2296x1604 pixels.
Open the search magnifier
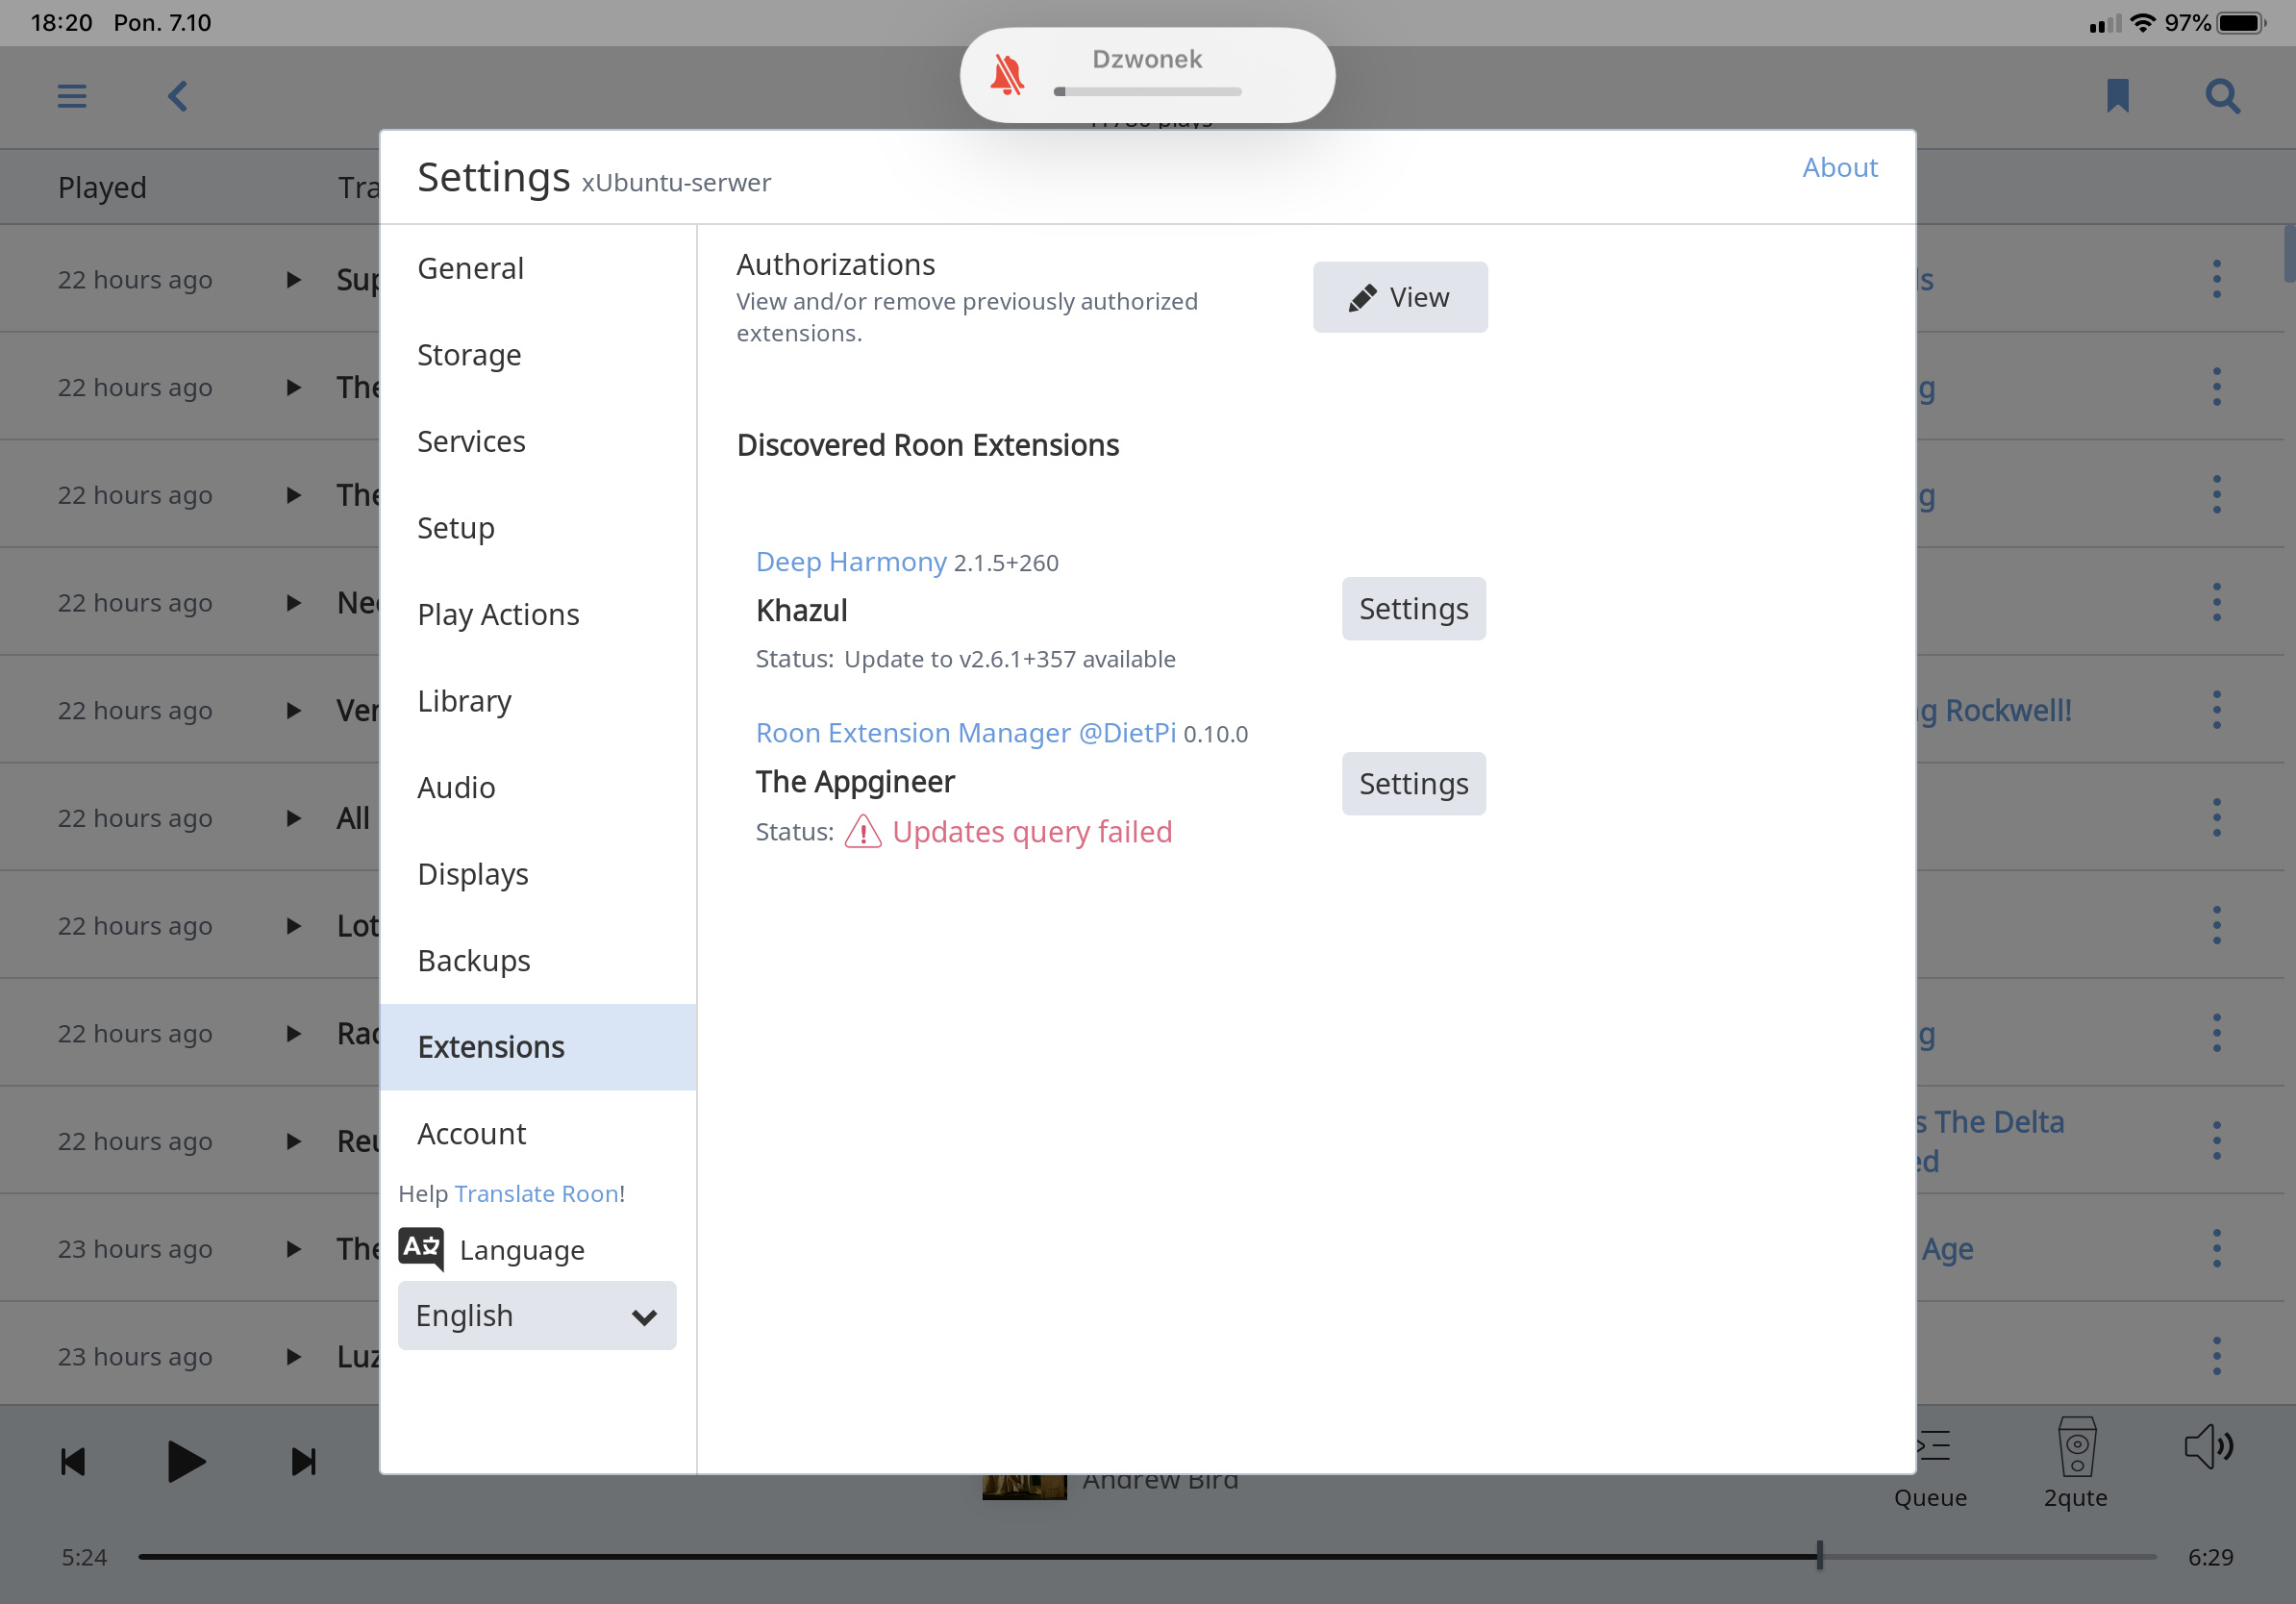click(x=2222, y=96)
